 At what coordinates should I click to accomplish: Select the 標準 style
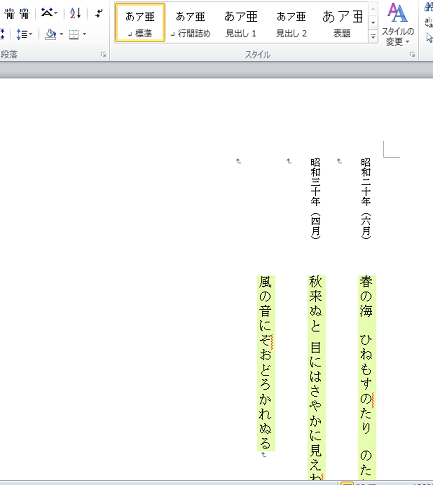(140, 23)
